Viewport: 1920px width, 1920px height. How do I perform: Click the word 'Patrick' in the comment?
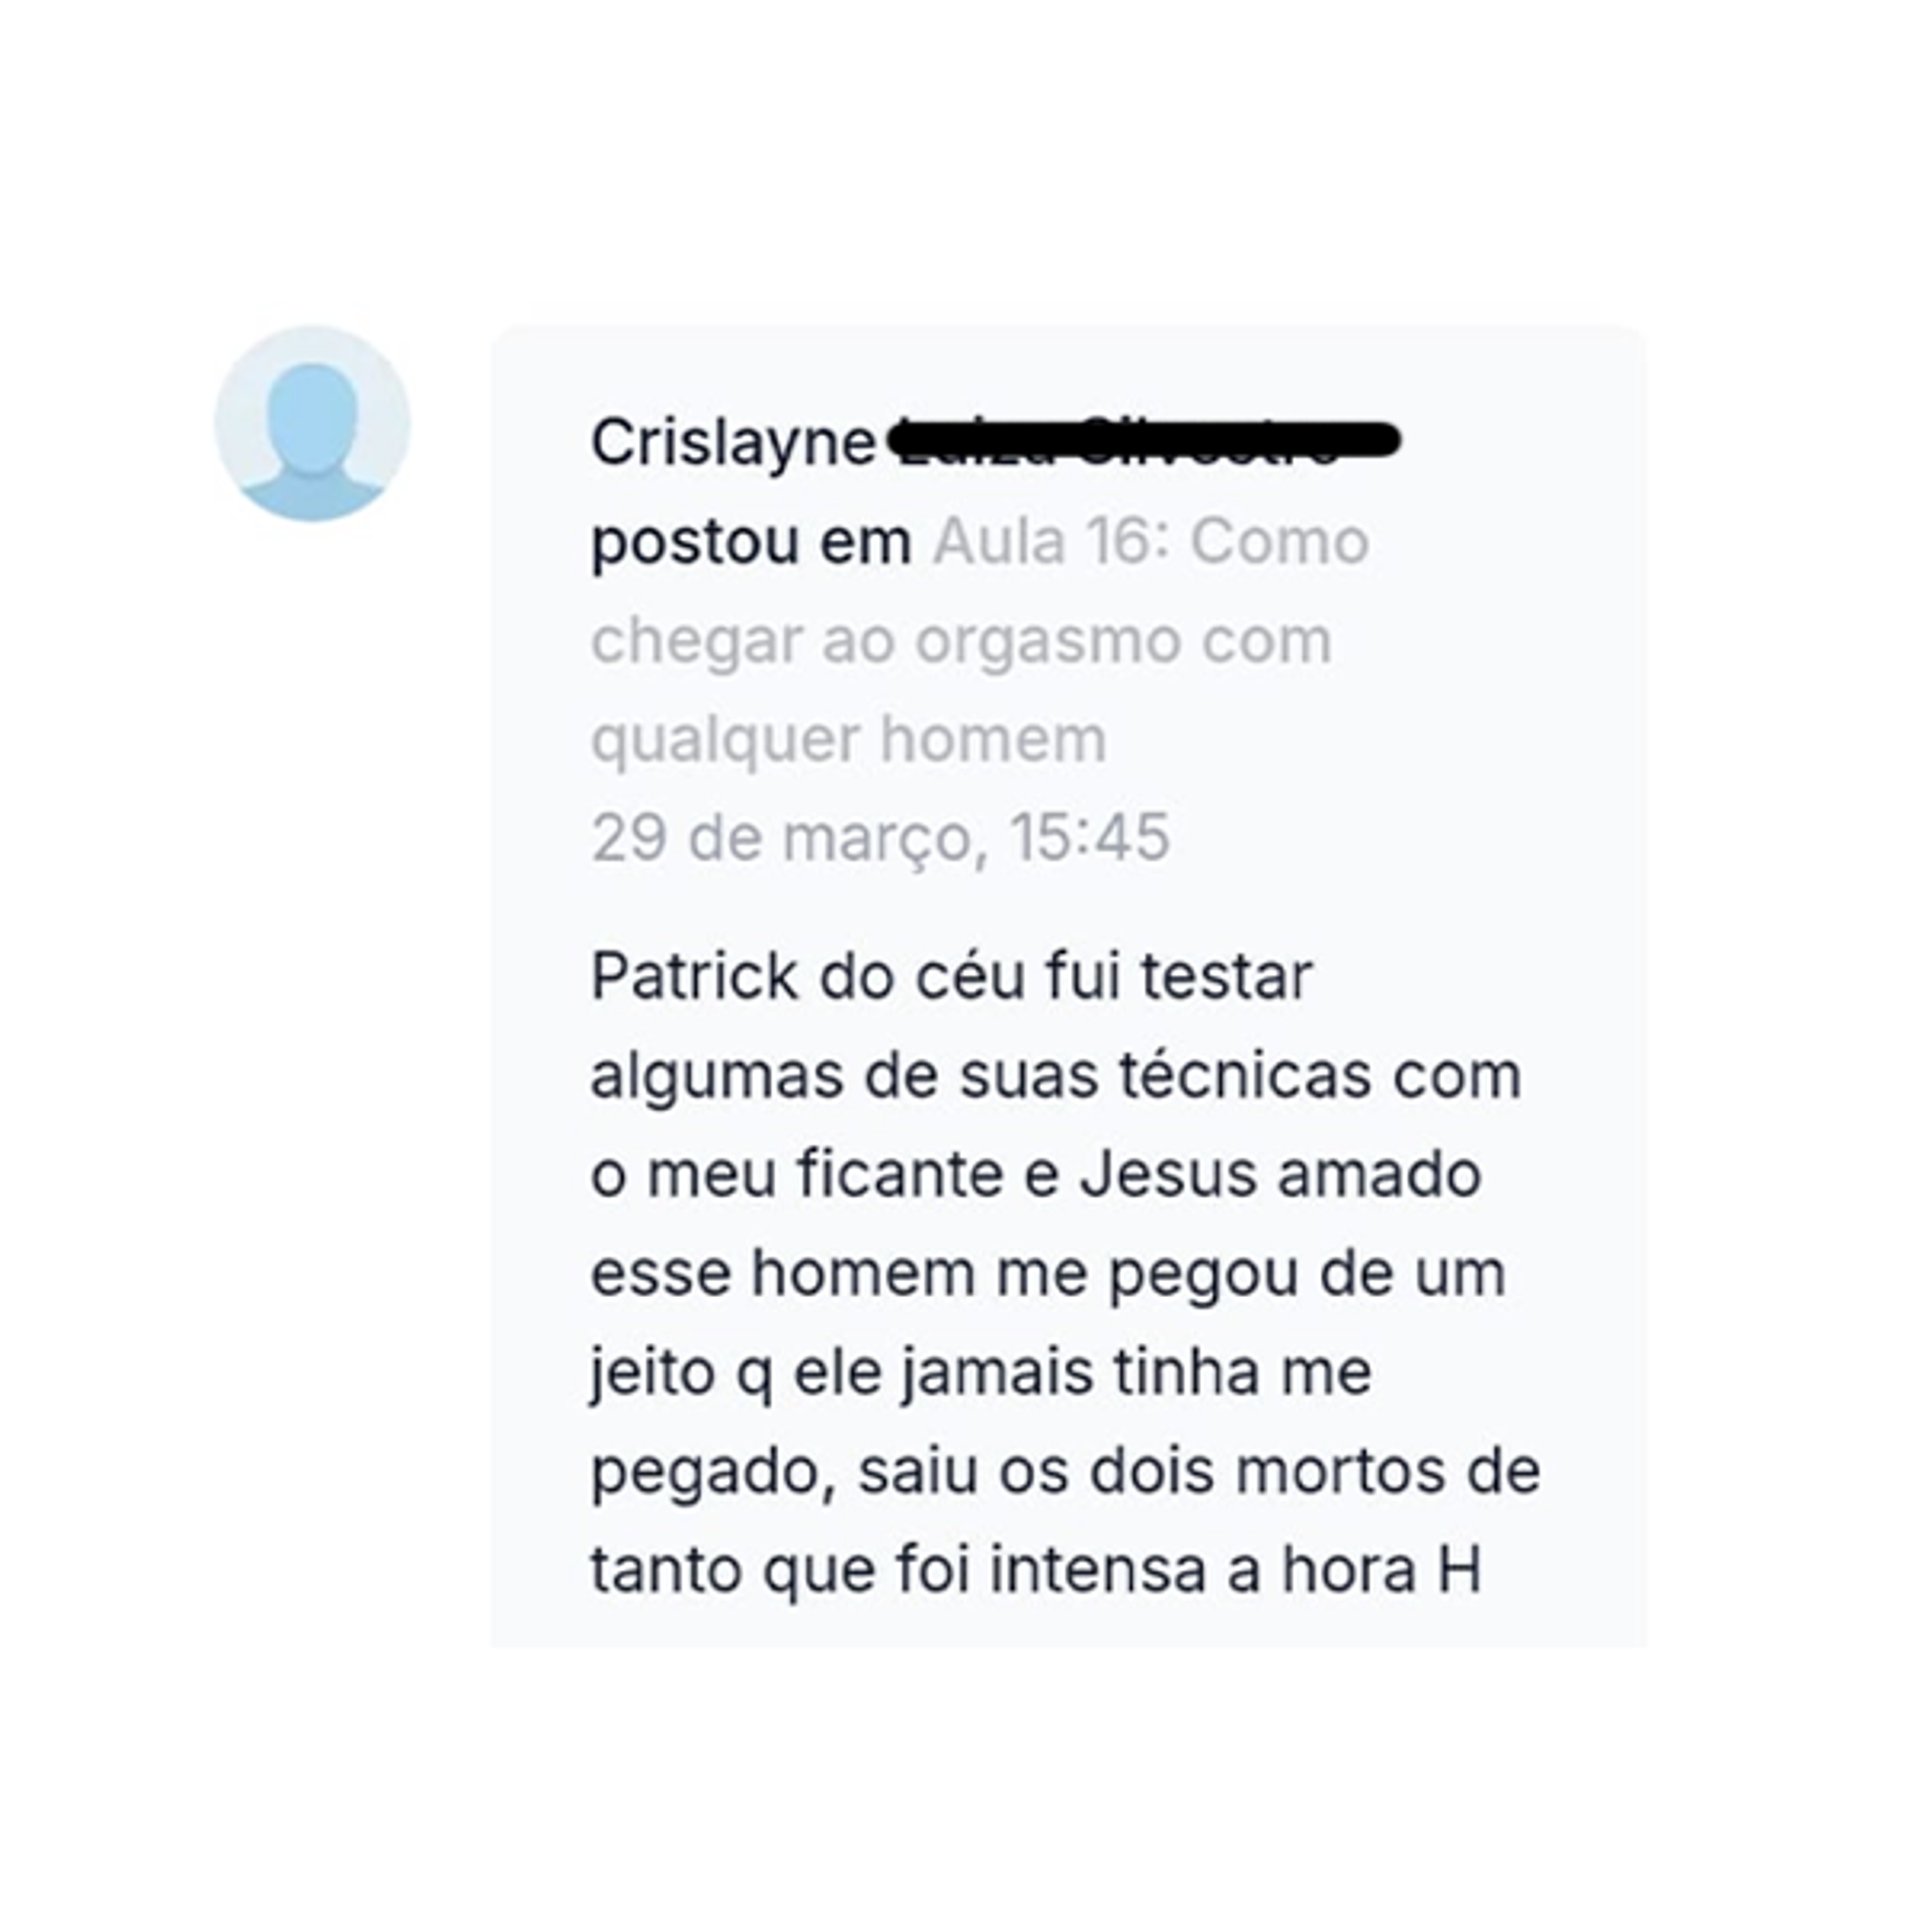(694, 976)
